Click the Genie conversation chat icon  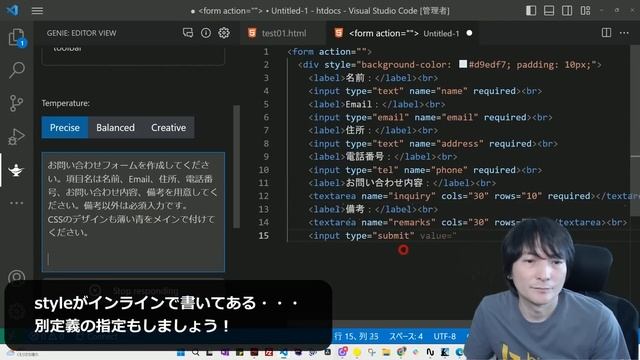click(188, 33)
